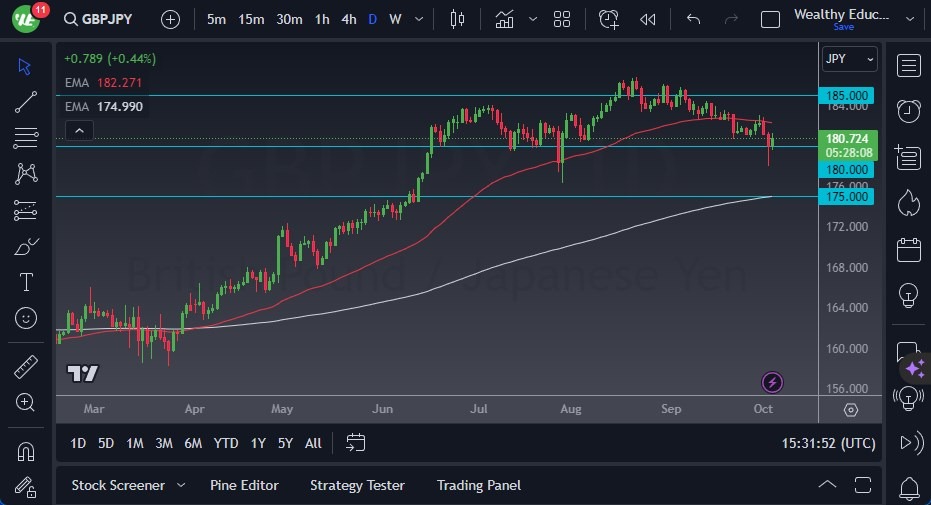Image resolution: width=931 pixels, height=505 pixels.
Task: Open the economic calendar sidebar panel
Action: point(908,249)
